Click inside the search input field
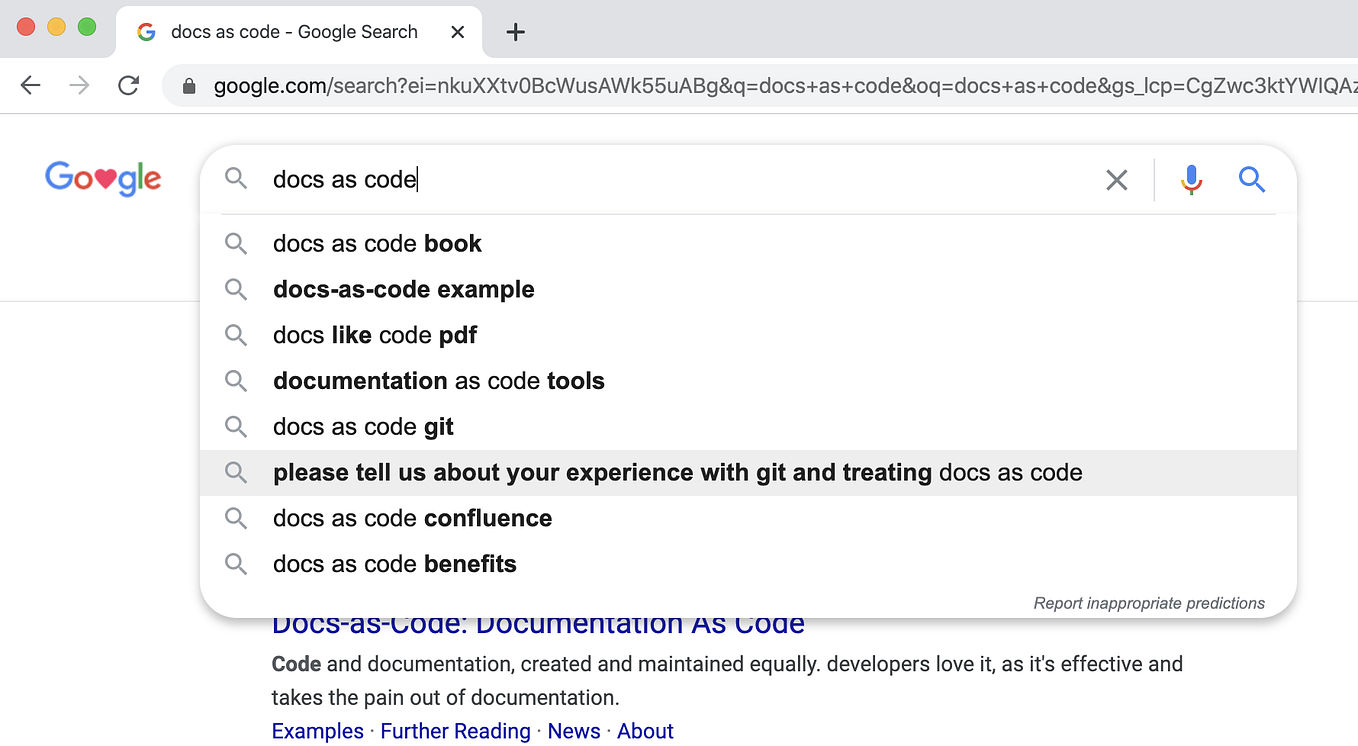 [600, 179]
